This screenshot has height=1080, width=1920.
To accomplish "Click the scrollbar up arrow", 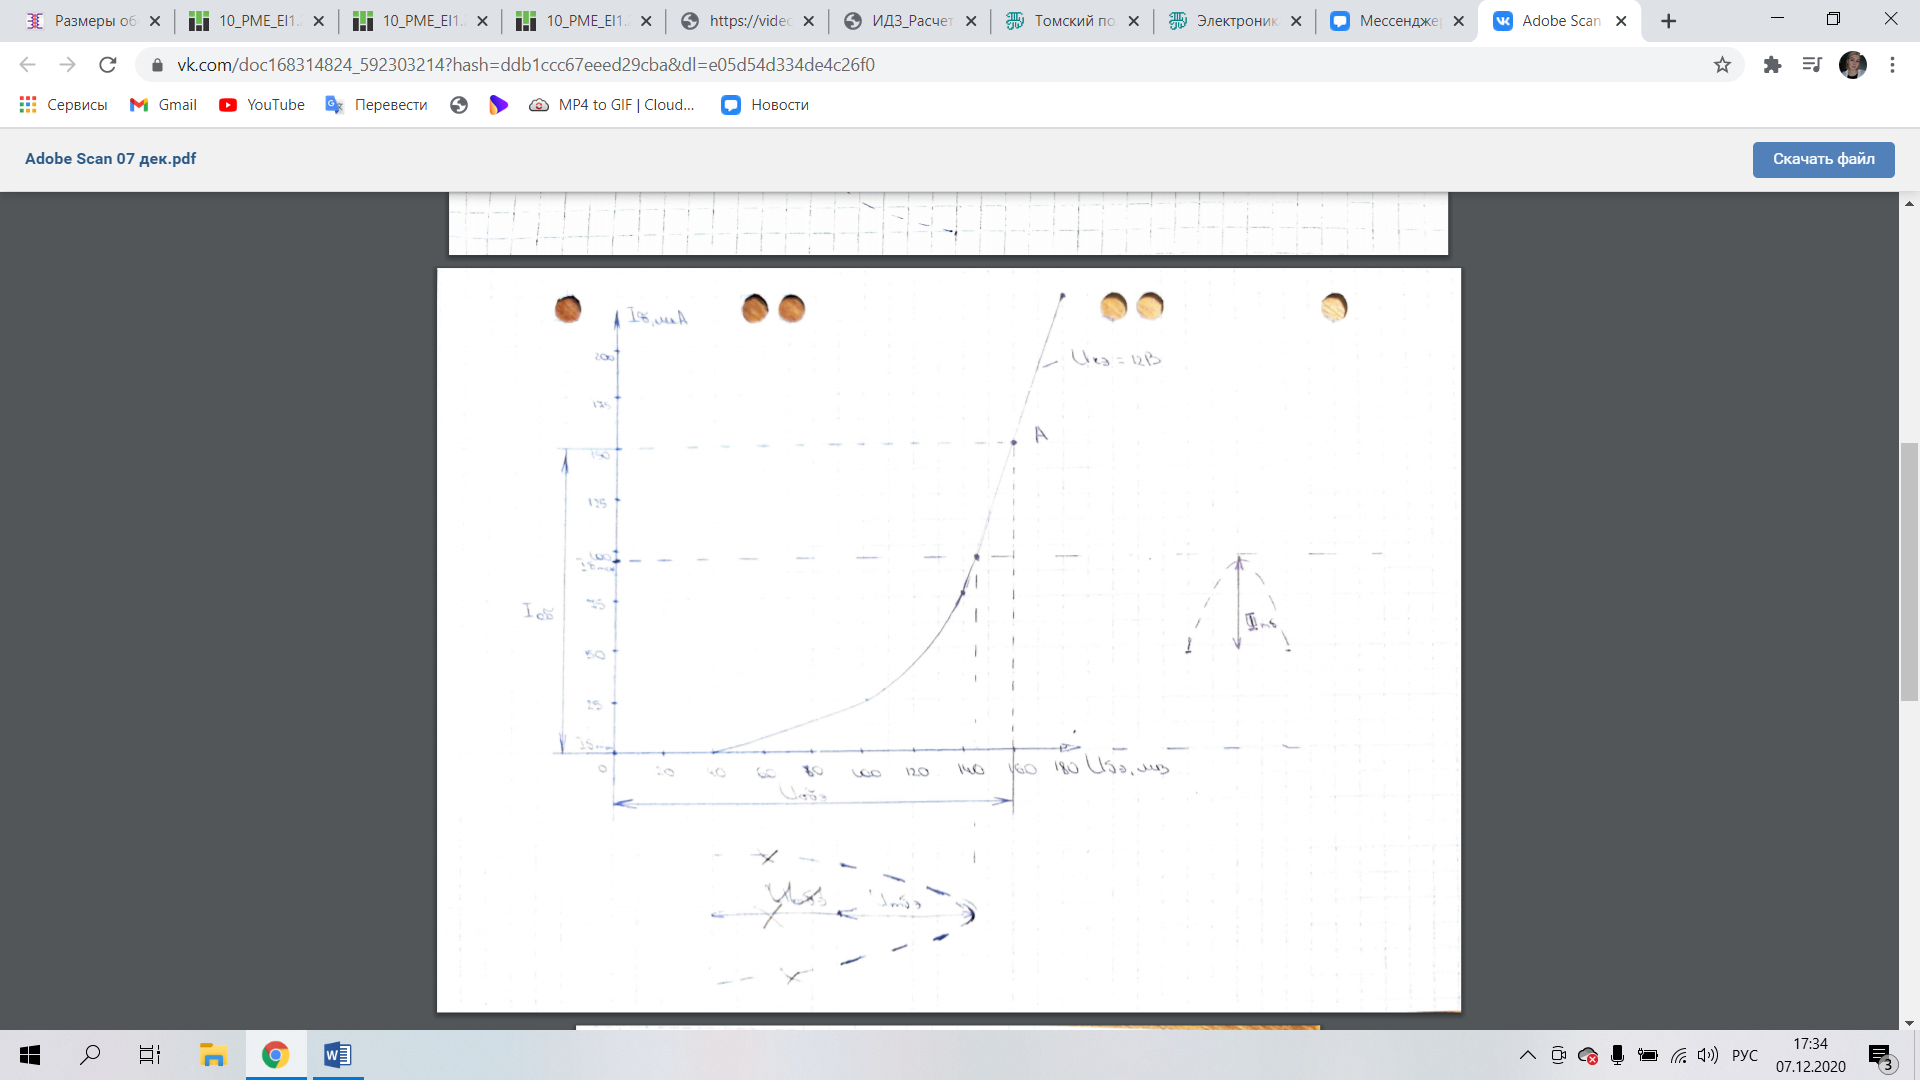I will 1909,203.
